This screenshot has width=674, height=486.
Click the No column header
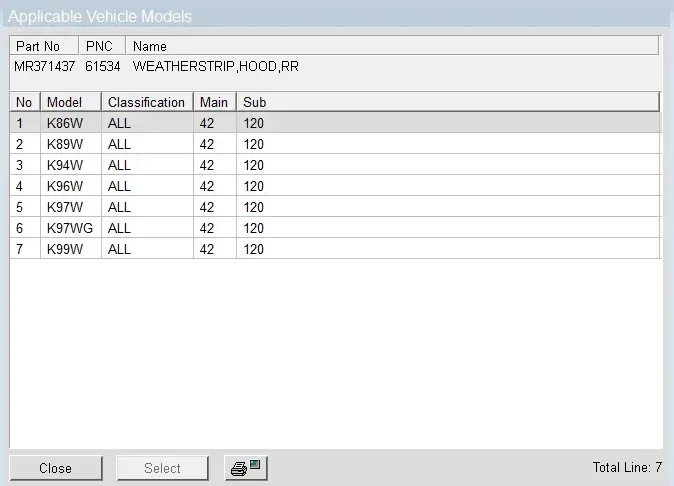pyautogui.click(x=25, y=102)
